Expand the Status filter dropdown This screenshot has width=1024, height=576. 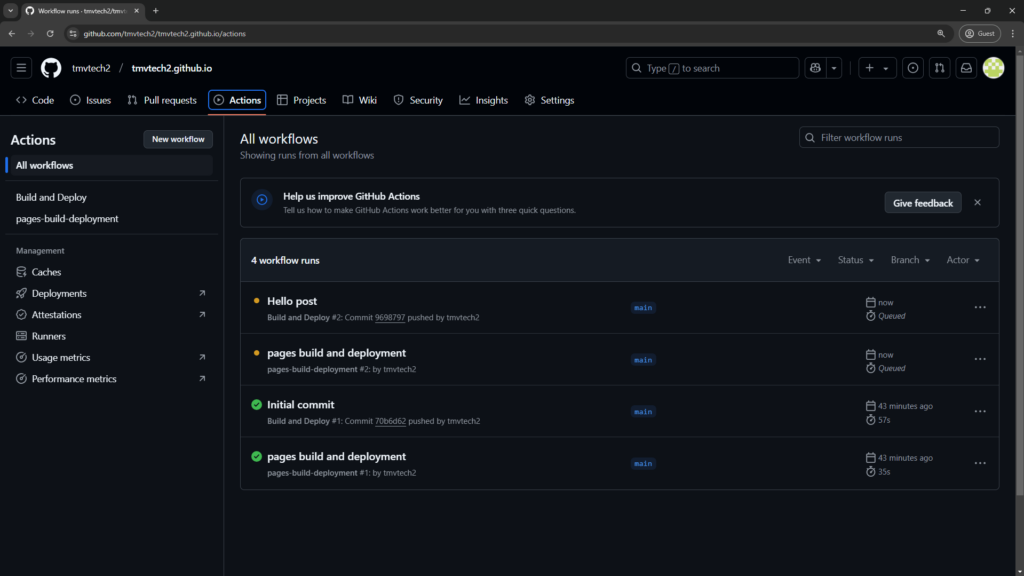[856, 260]
